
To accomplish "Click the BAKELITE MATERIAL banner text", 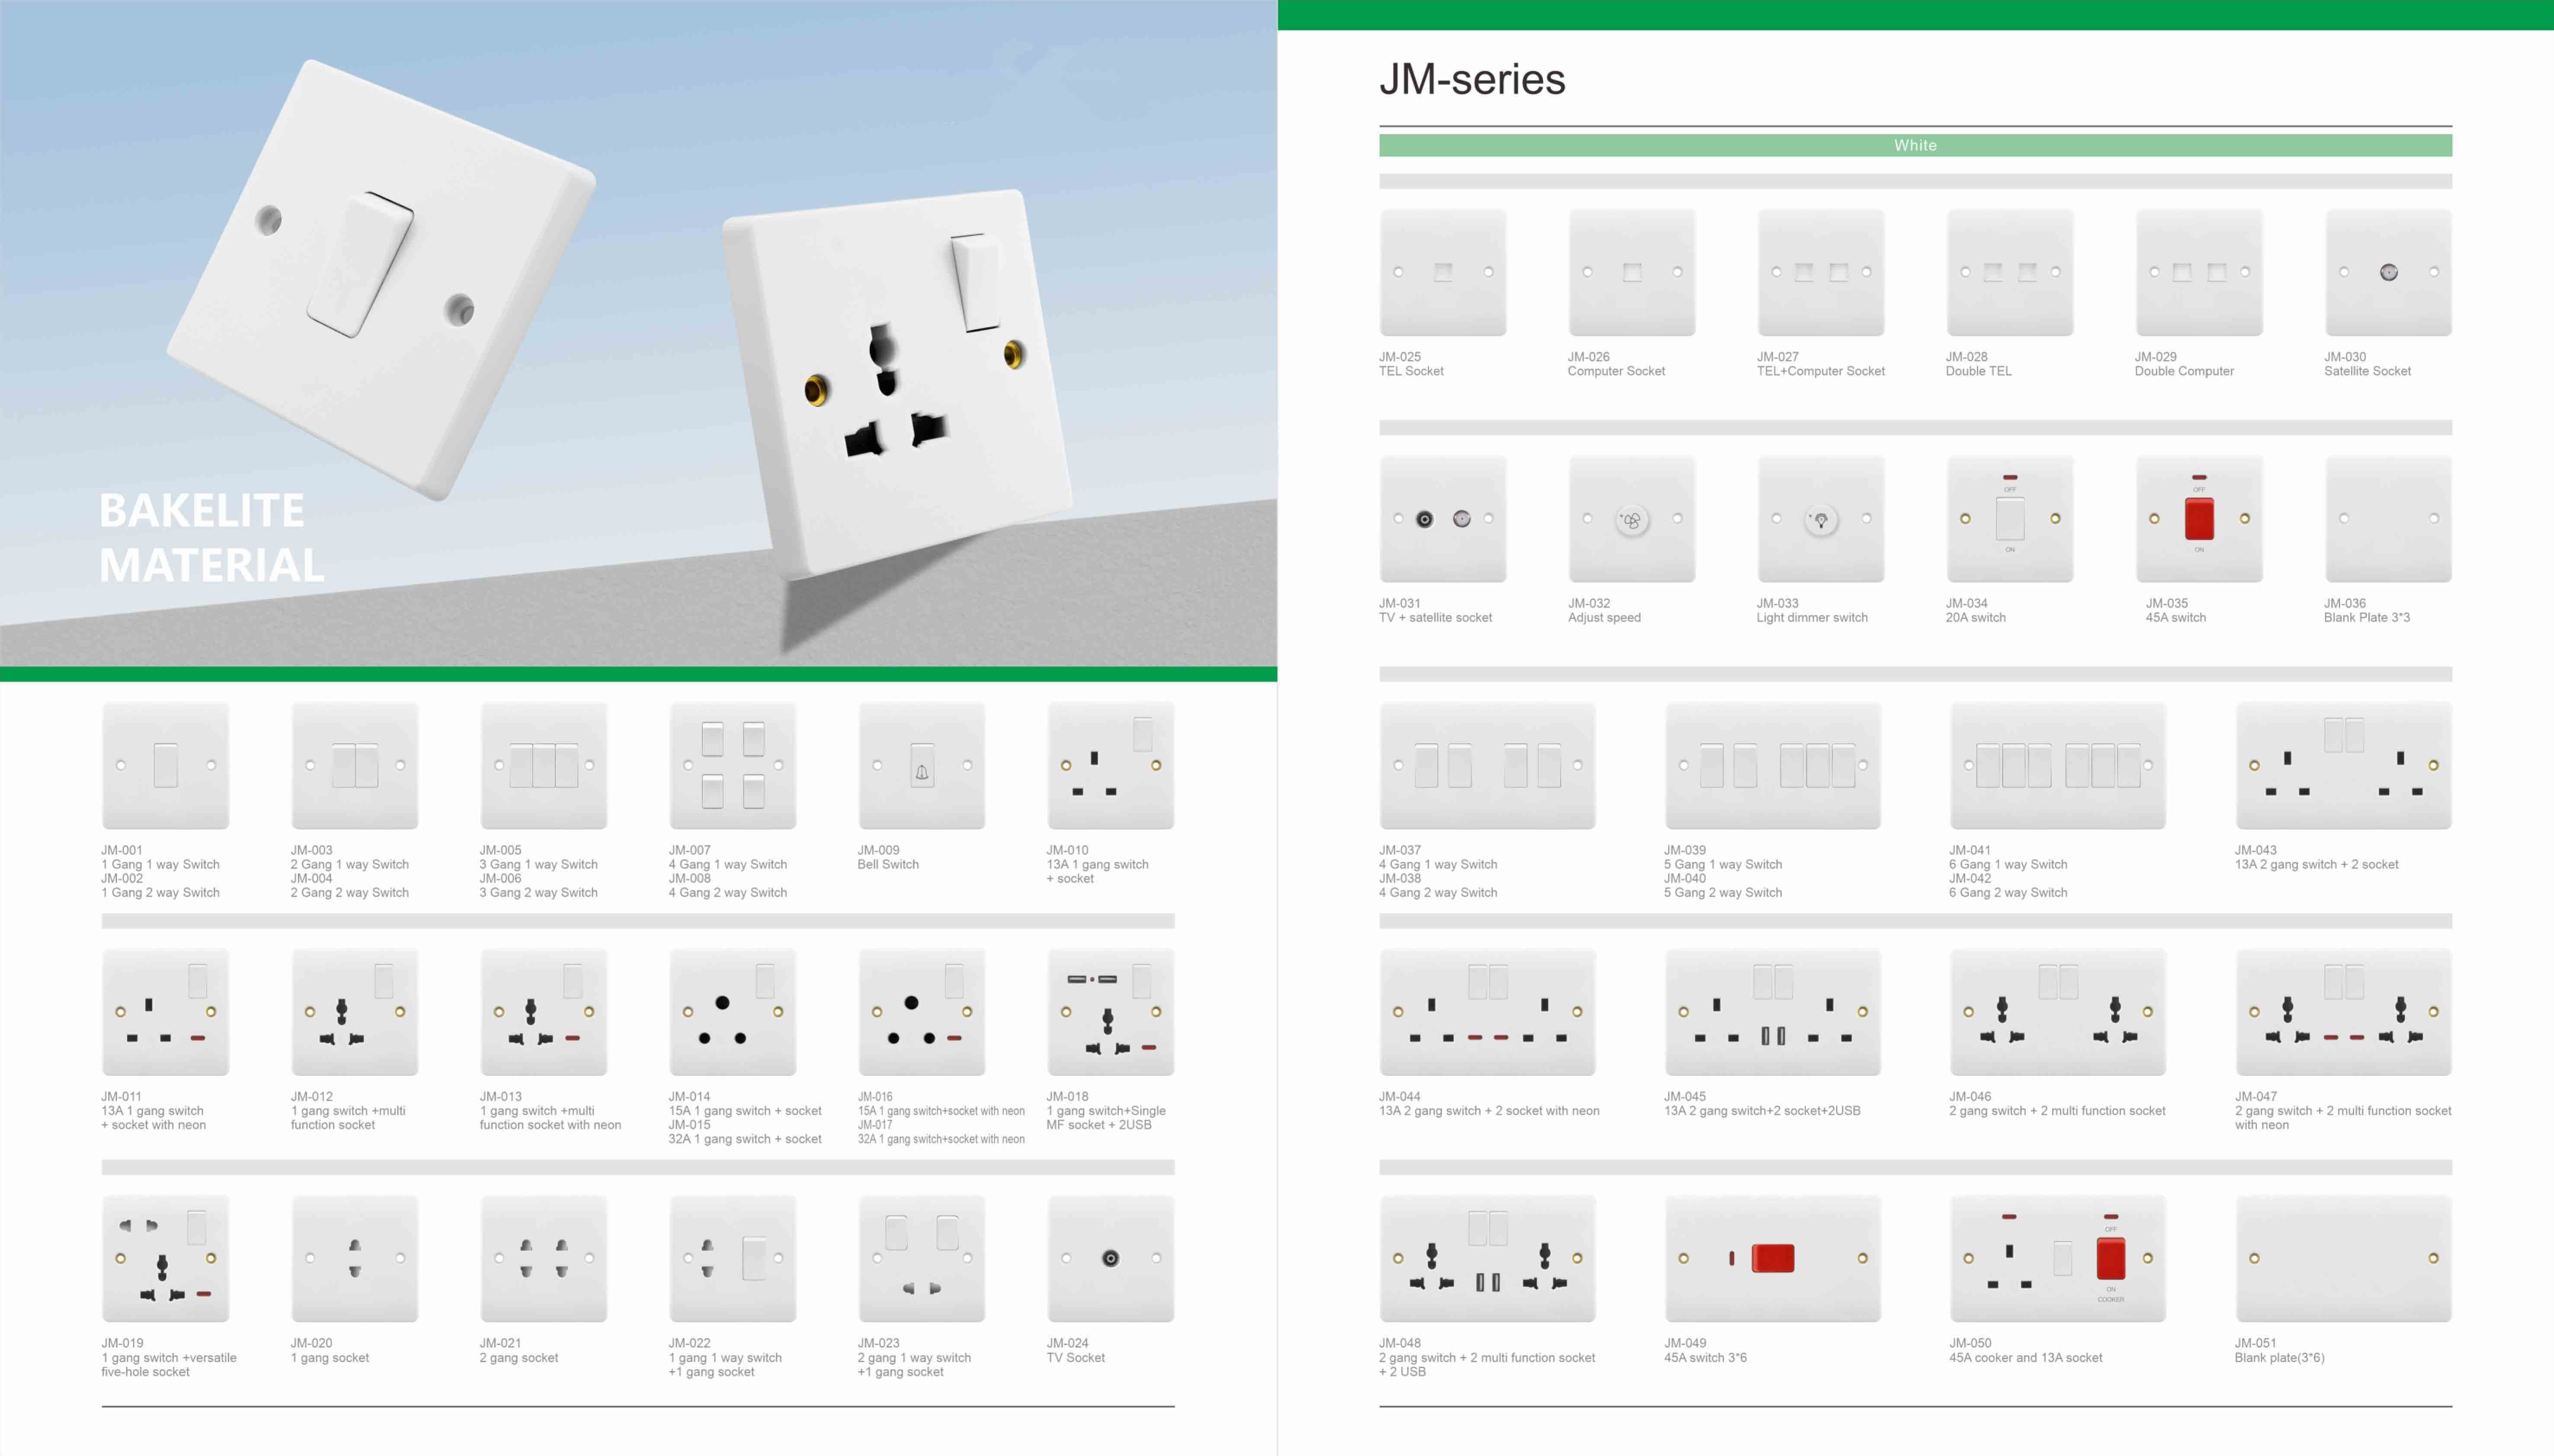I will pyautogui.click(x=211, y=538).
